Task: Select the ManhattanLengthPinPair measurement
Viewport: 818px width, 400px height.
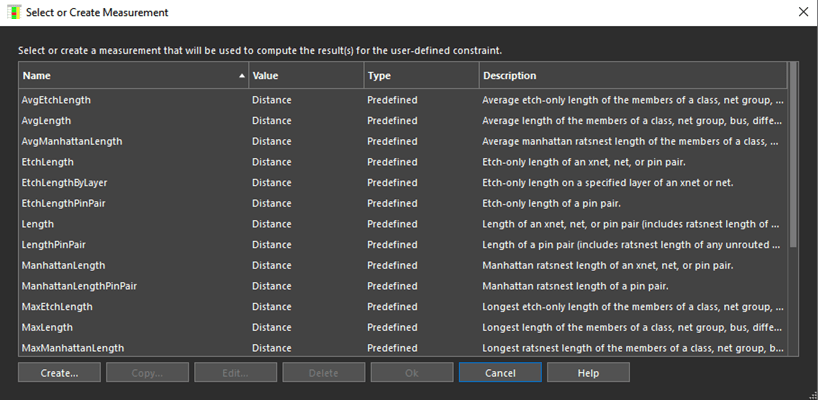Action: [403, 286]
